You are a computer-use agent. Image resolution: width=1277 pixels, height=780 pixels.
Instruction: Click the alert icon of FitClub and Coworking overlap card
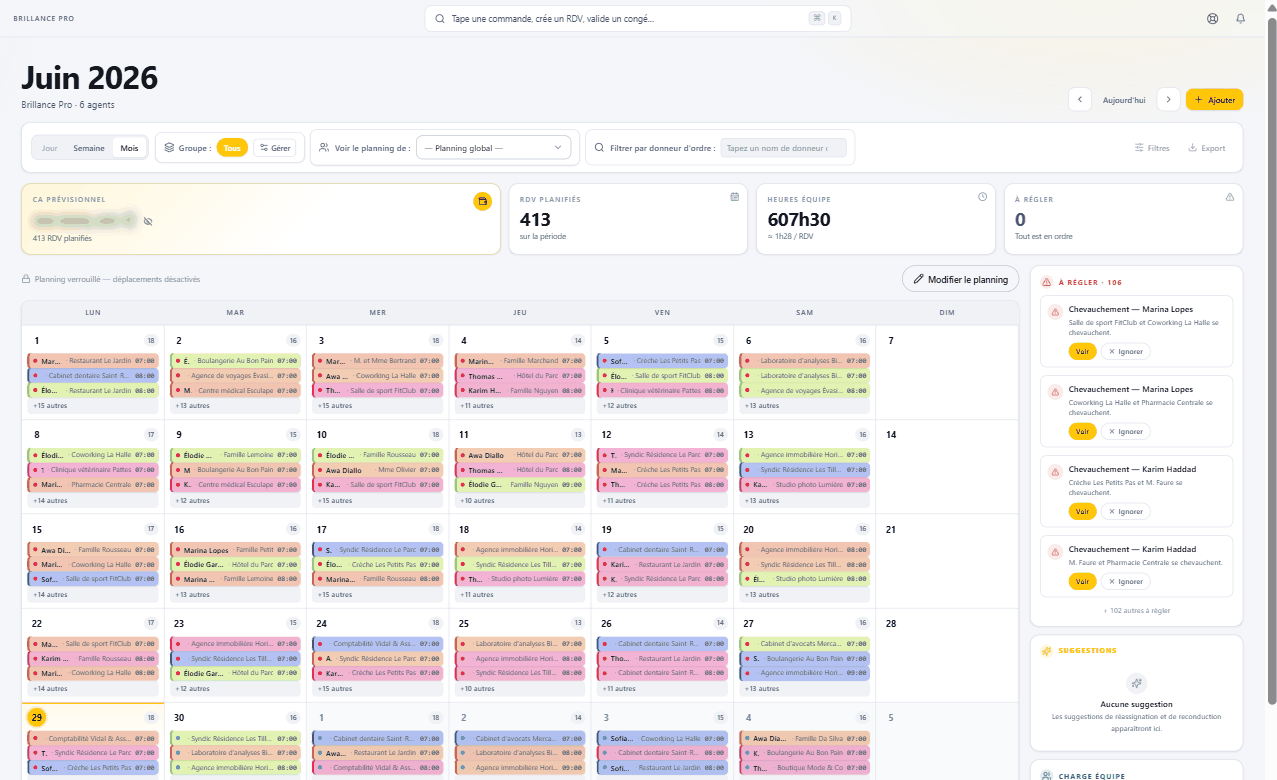(1054, 312)
